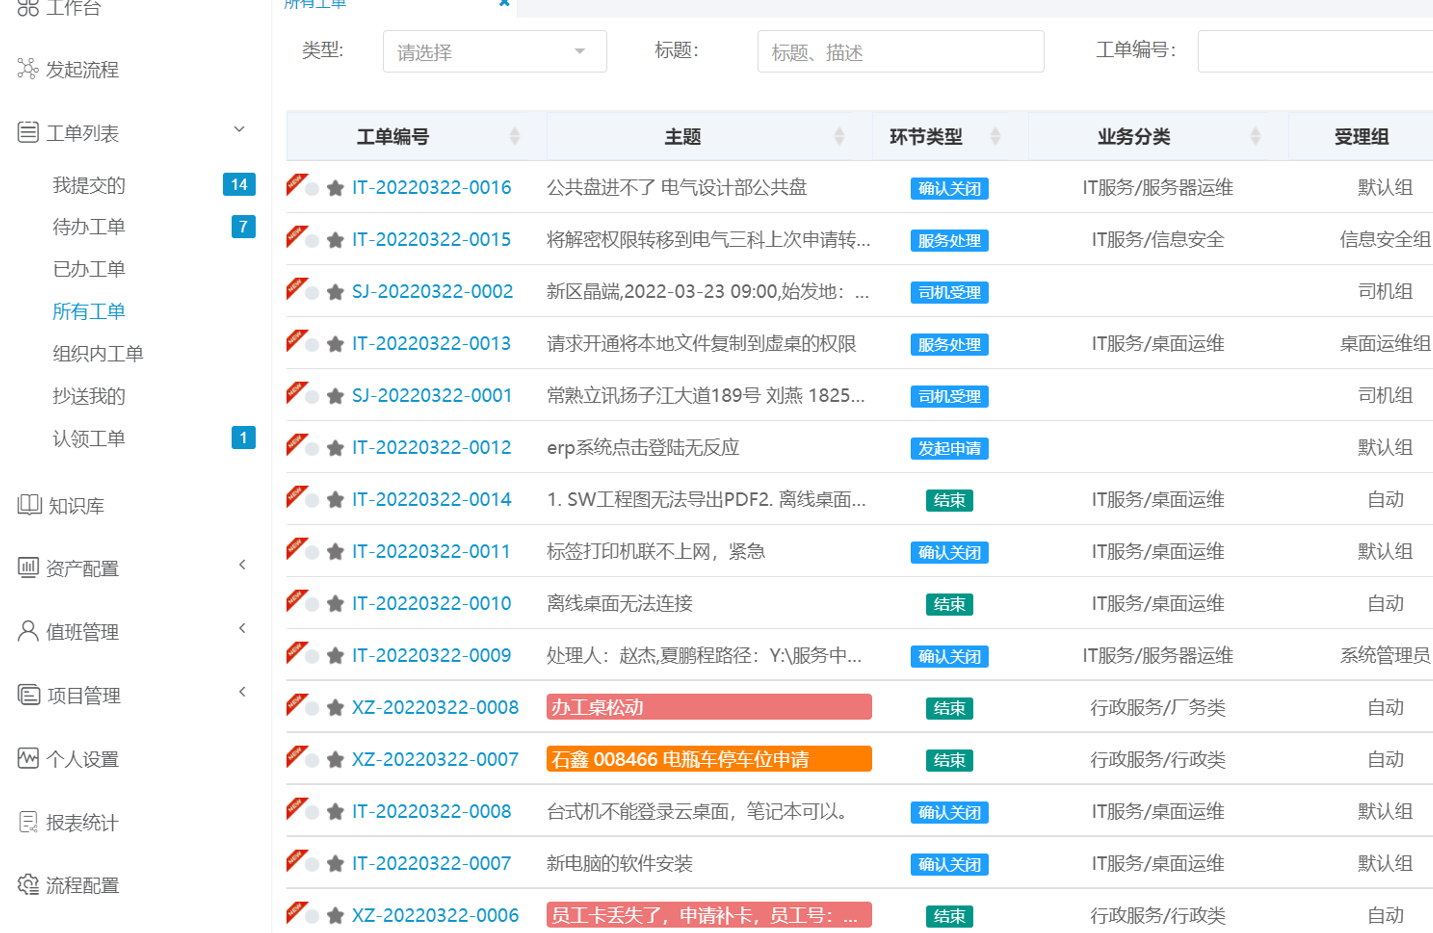This screenshot has height=933, width=1433.
Task: Click the new flag on IT-20220322-0015
Action: pyautogui.click(x=295, y=236)
